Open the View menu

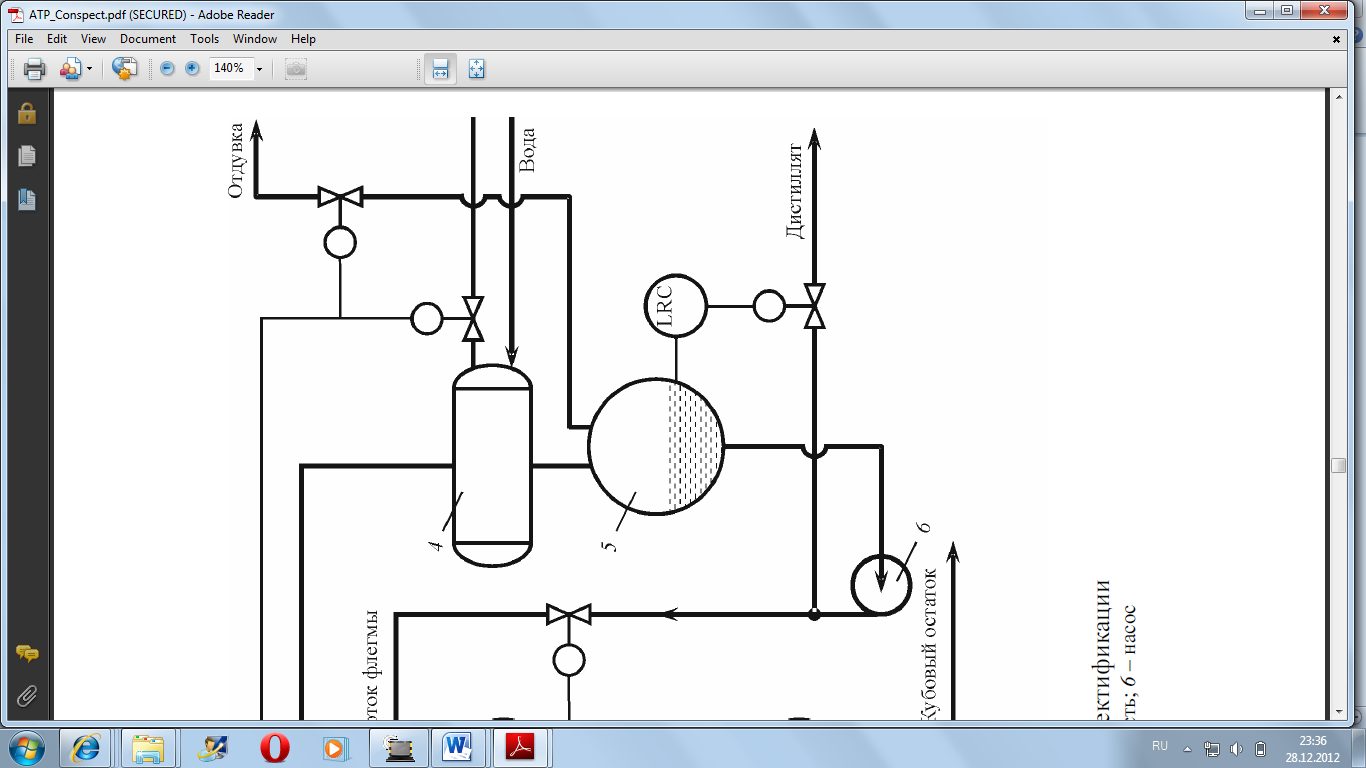pos(93,39)
